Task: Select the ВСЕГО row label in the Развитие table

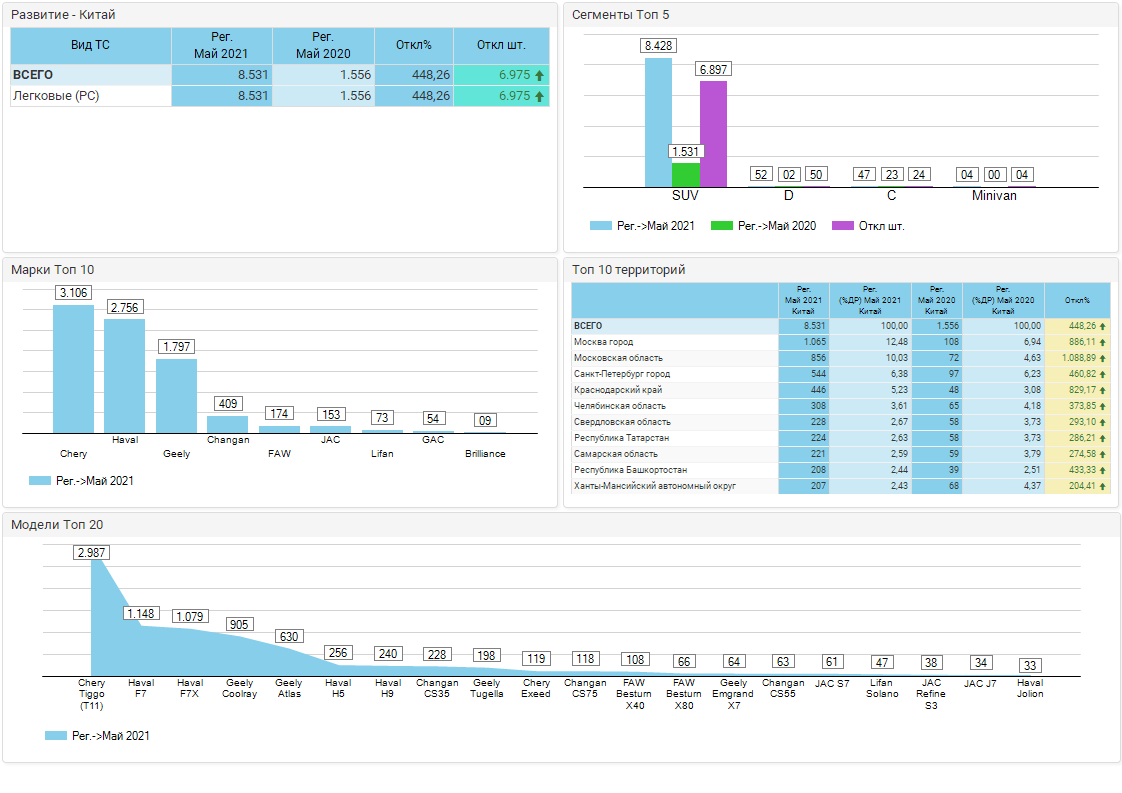Action: point(33,75)
